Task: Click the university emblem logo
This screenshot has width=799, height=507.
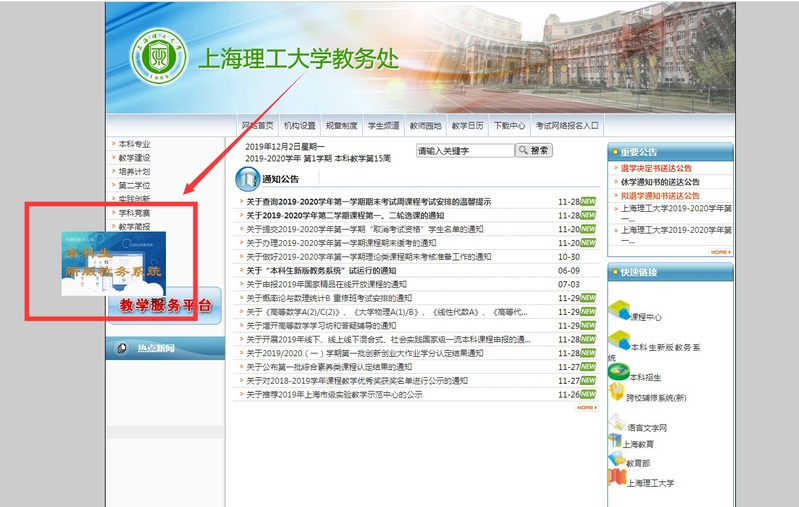Action: (158, 56)
